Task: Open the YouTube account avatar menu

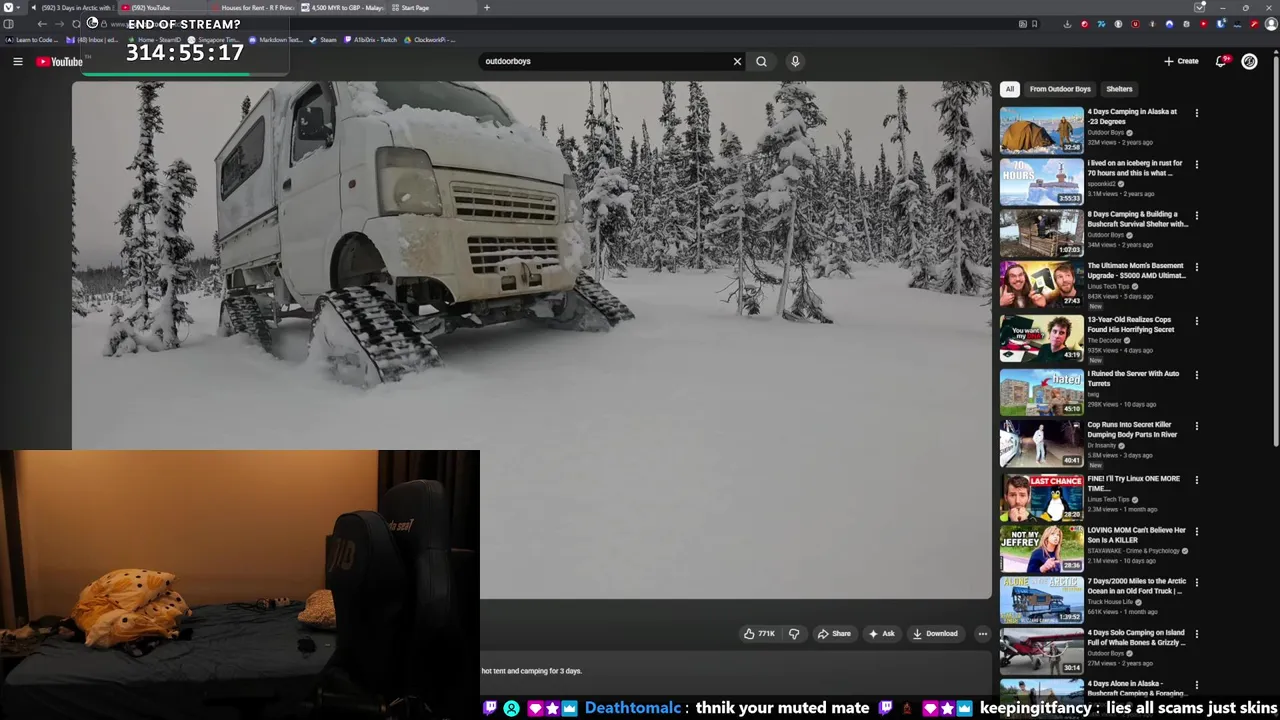Action: pos(1249,61)
